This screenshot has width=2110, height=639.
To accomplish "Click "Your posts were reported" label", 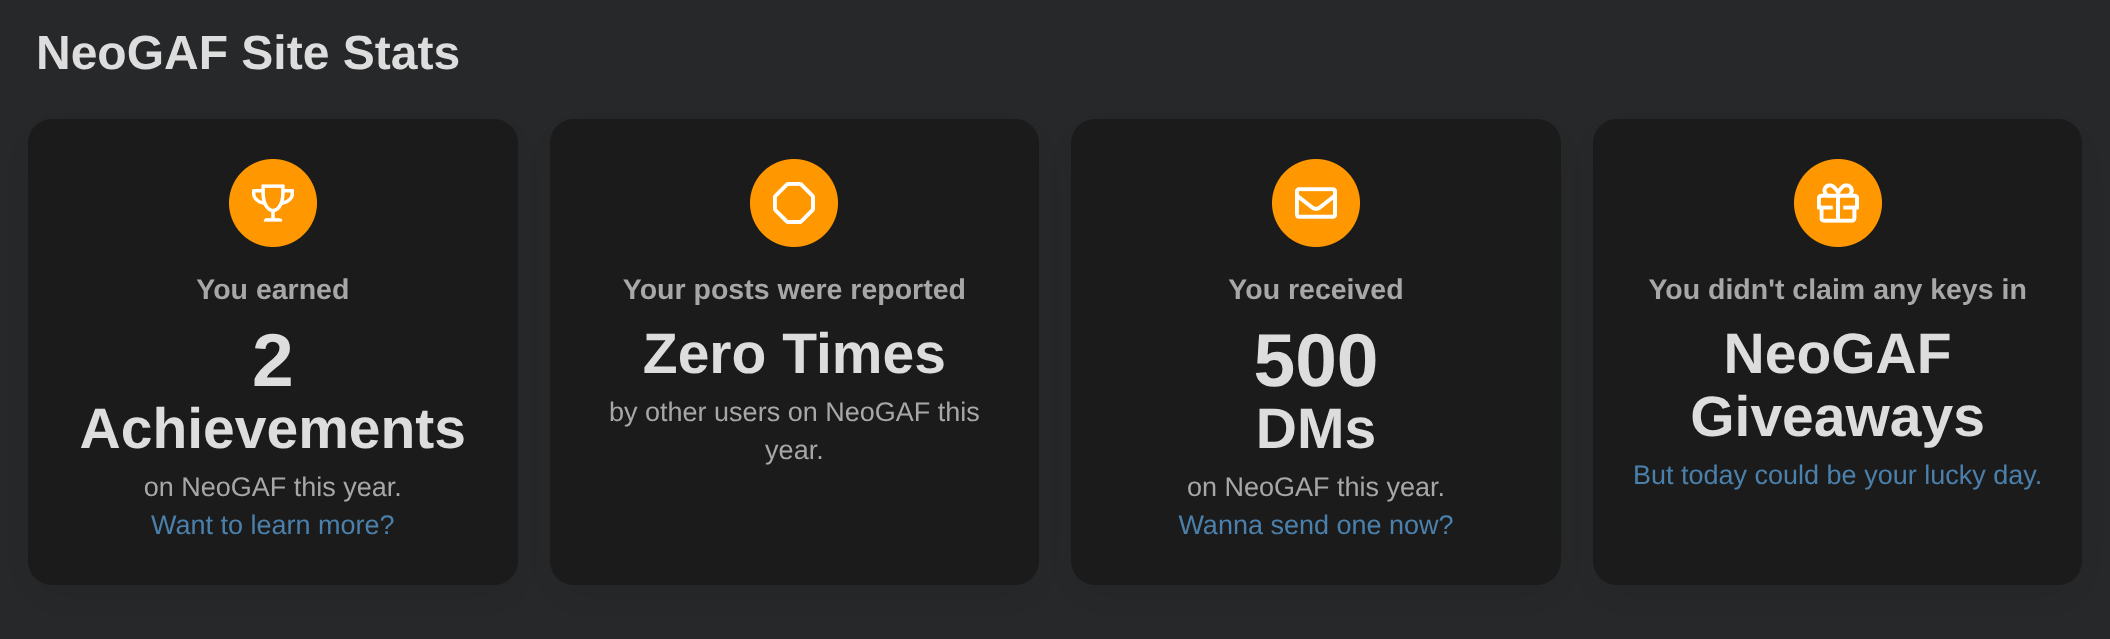I will 794,290.
